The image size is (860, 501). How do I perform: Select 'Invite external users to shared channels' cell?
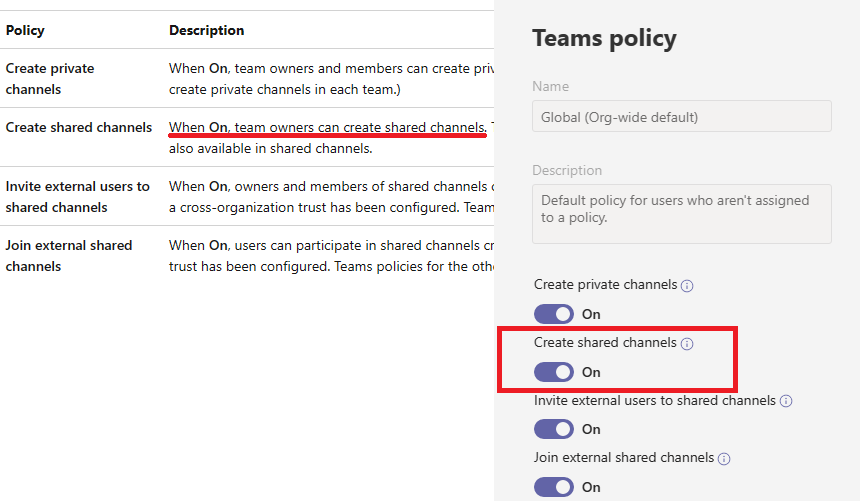point(77,196)
